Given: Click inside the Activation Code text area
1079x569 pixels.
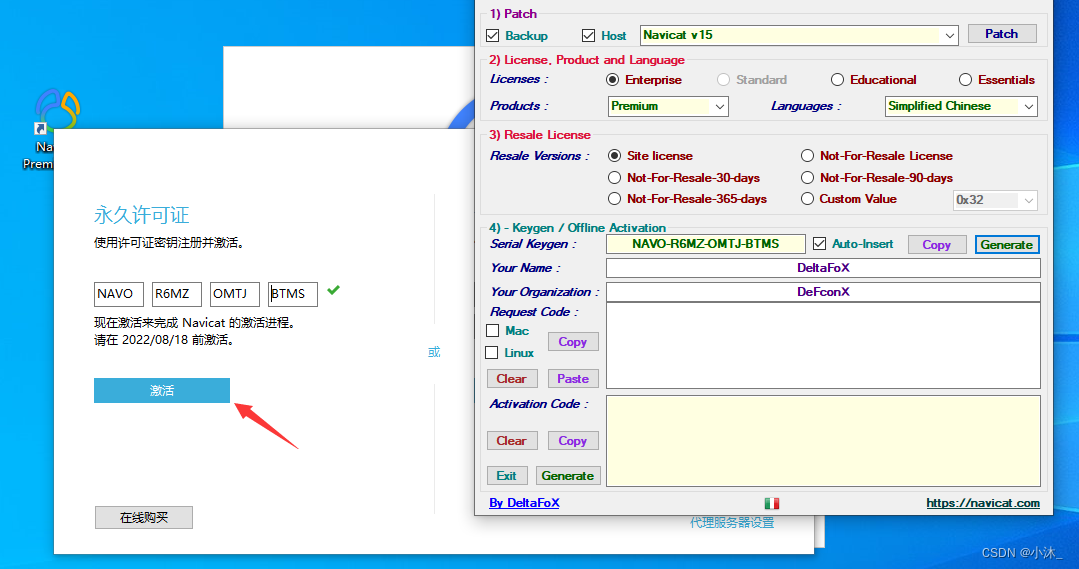Looking at the screenshot, I should click(x=823, y=441).
